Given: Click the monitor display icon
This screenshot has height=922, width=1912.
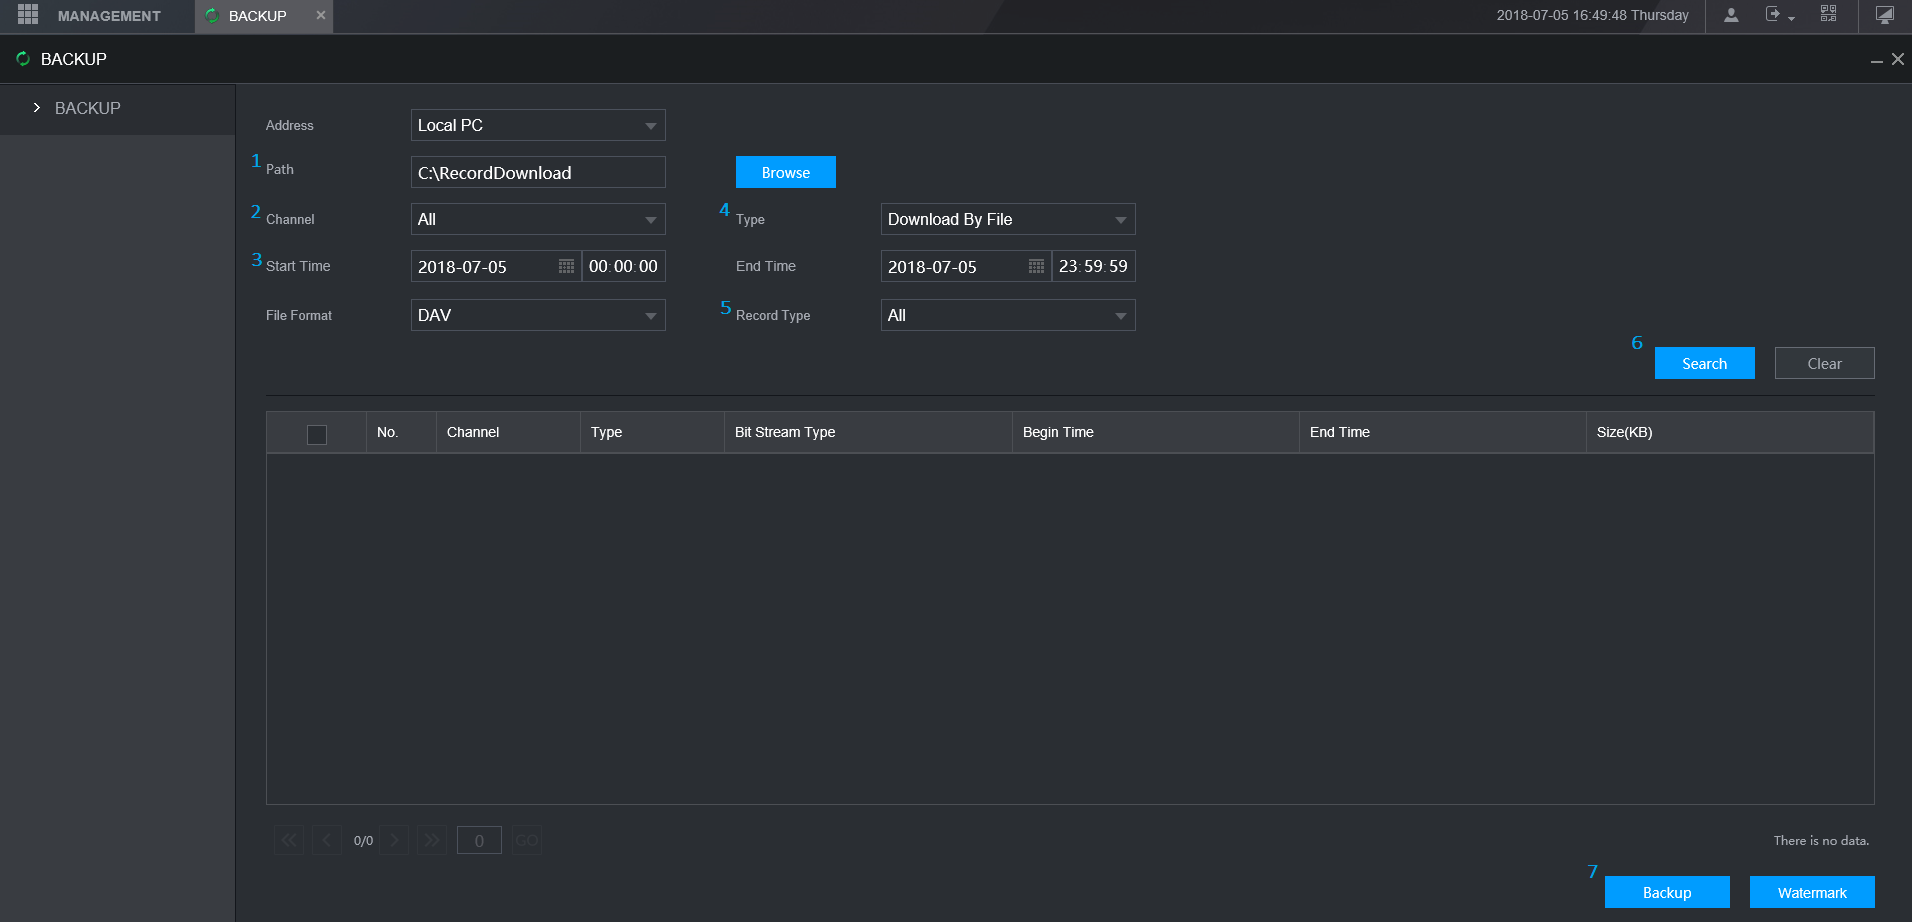Looking at the screenshot, I should 1884,15.
